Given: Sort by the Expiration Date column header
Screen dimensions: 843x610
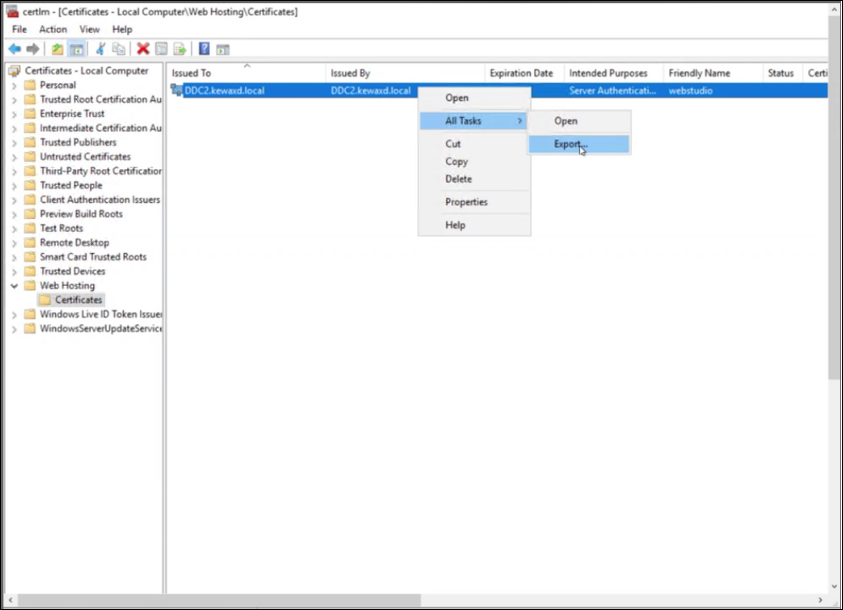Looking at the screenshot, I should pyautogui.click(x=521, y=72).
